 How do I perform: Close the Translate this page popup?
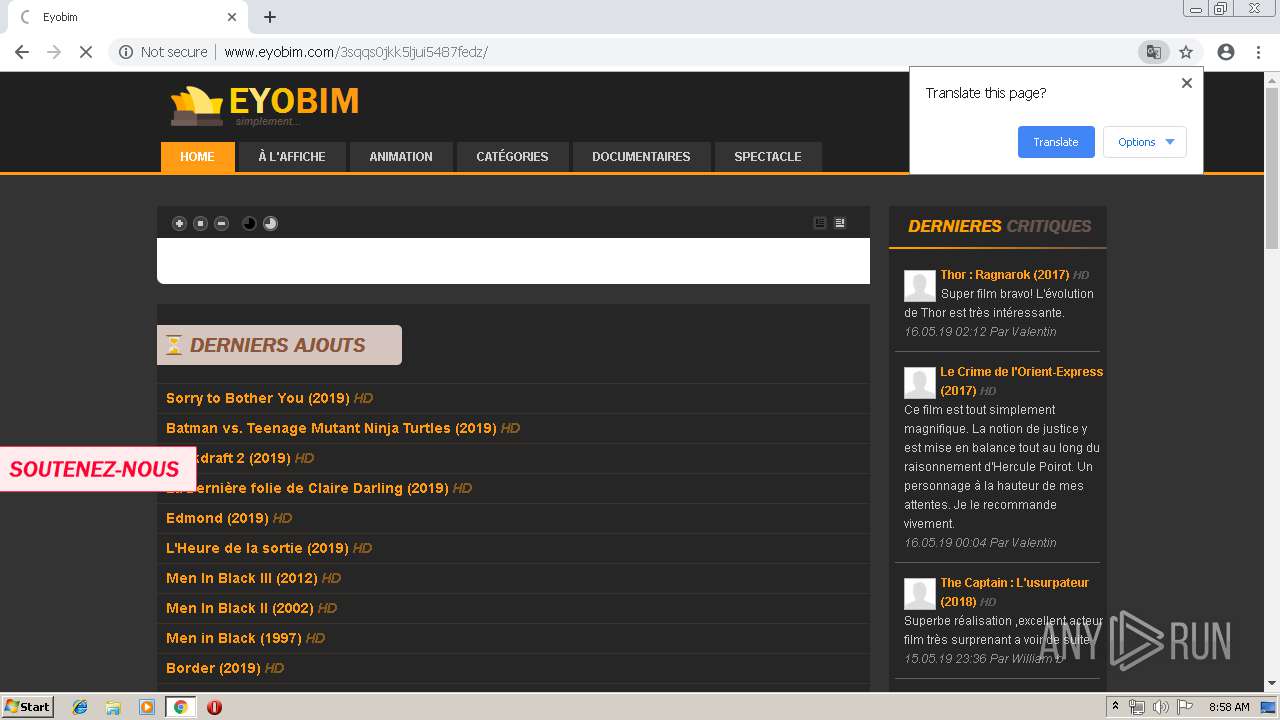[x=1187, y=83]
